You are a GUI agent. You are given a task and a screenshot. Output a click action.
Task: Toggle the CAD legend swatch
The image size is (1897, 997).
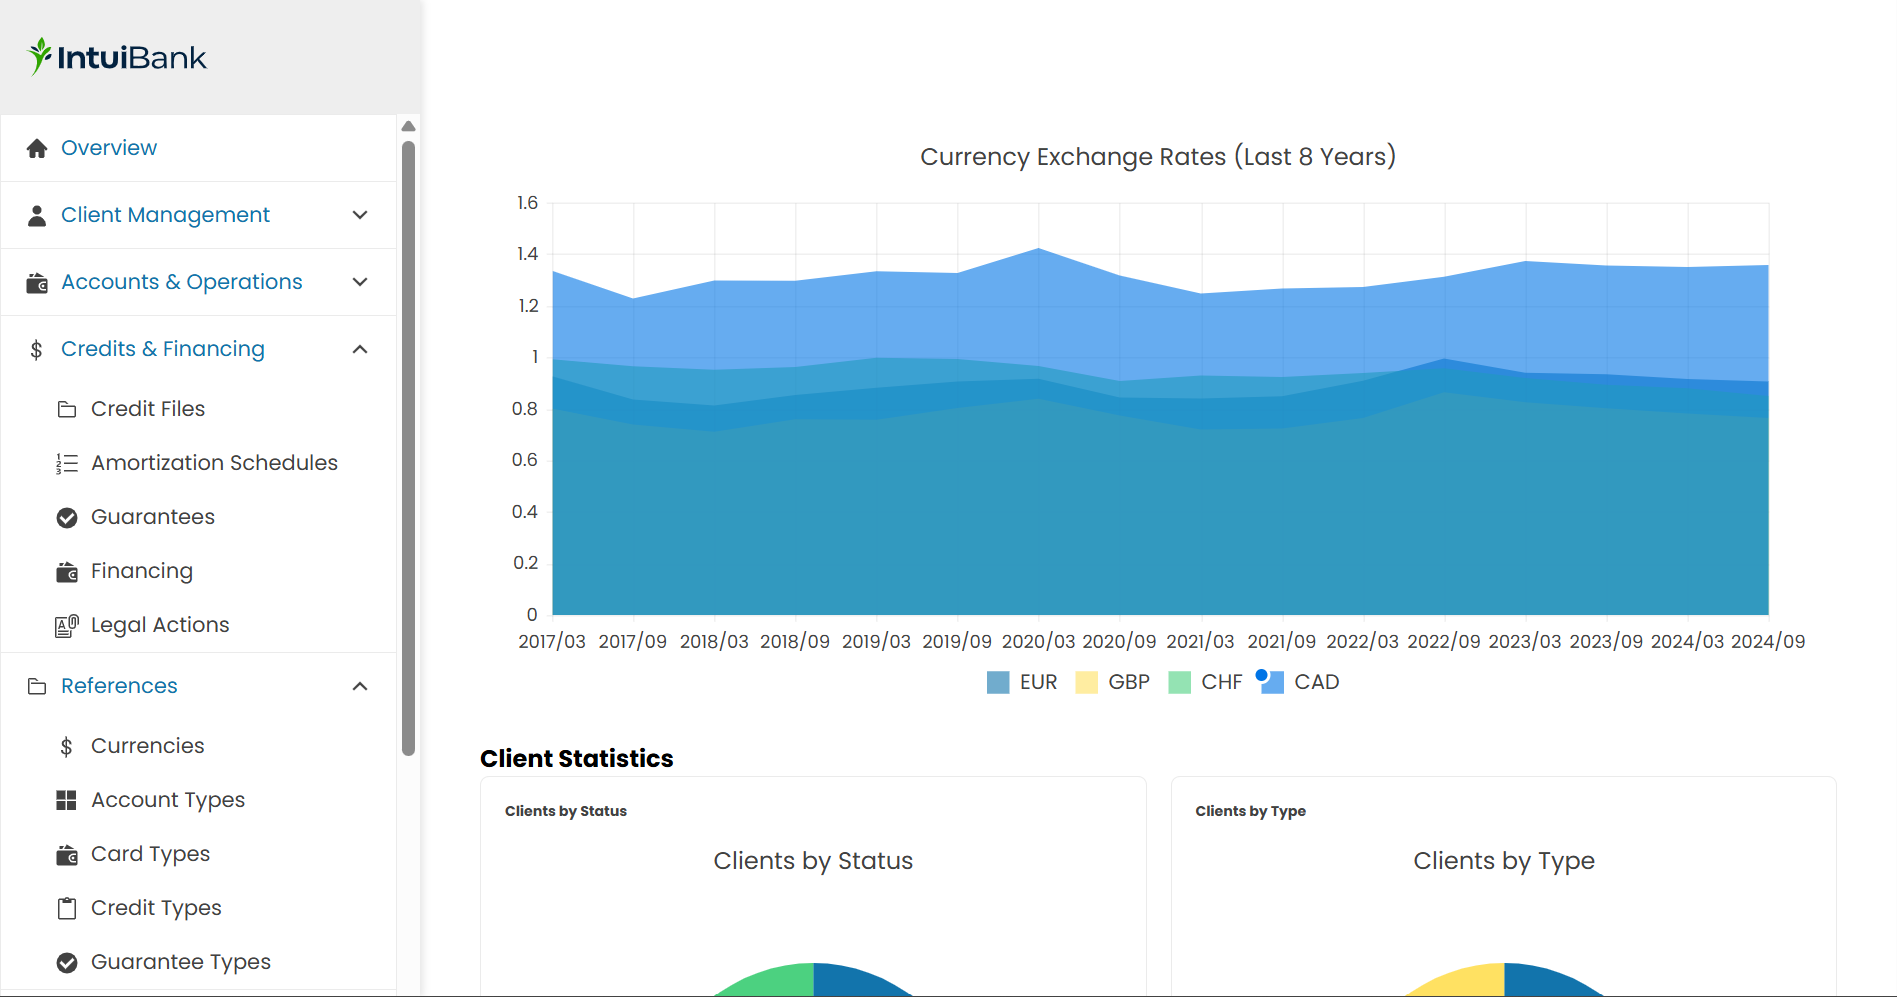coord(1272,683)
